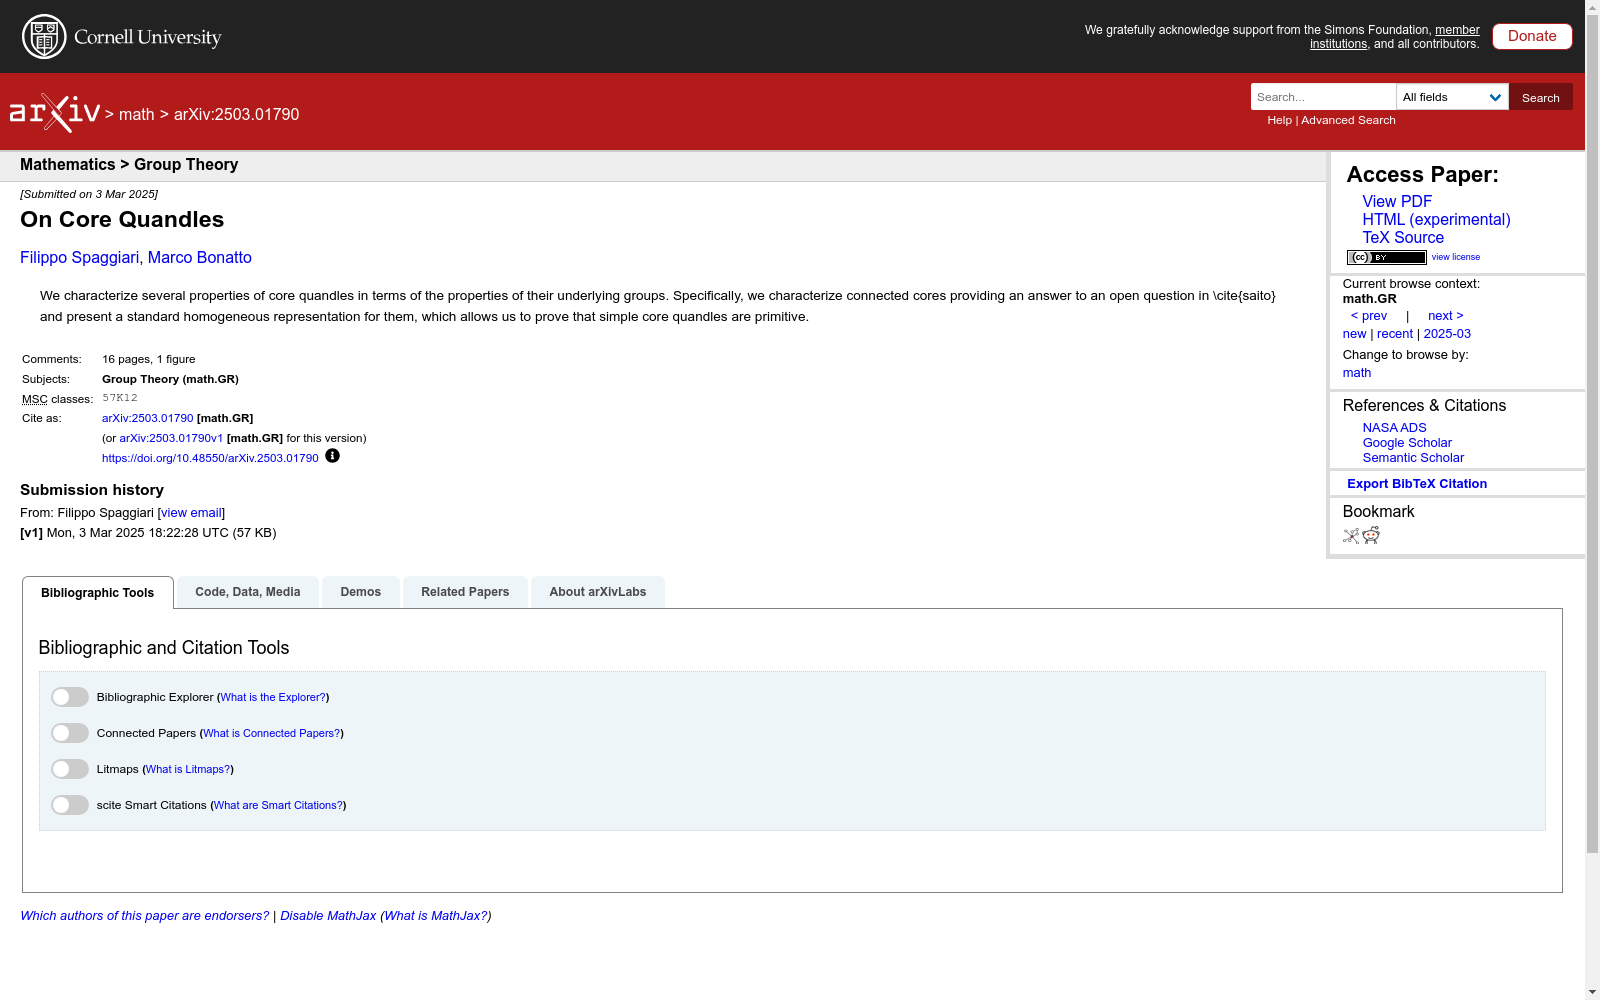Open What is the Explorer? link
Viewport: 1600px width, 1000px height.
click(273, 697)
